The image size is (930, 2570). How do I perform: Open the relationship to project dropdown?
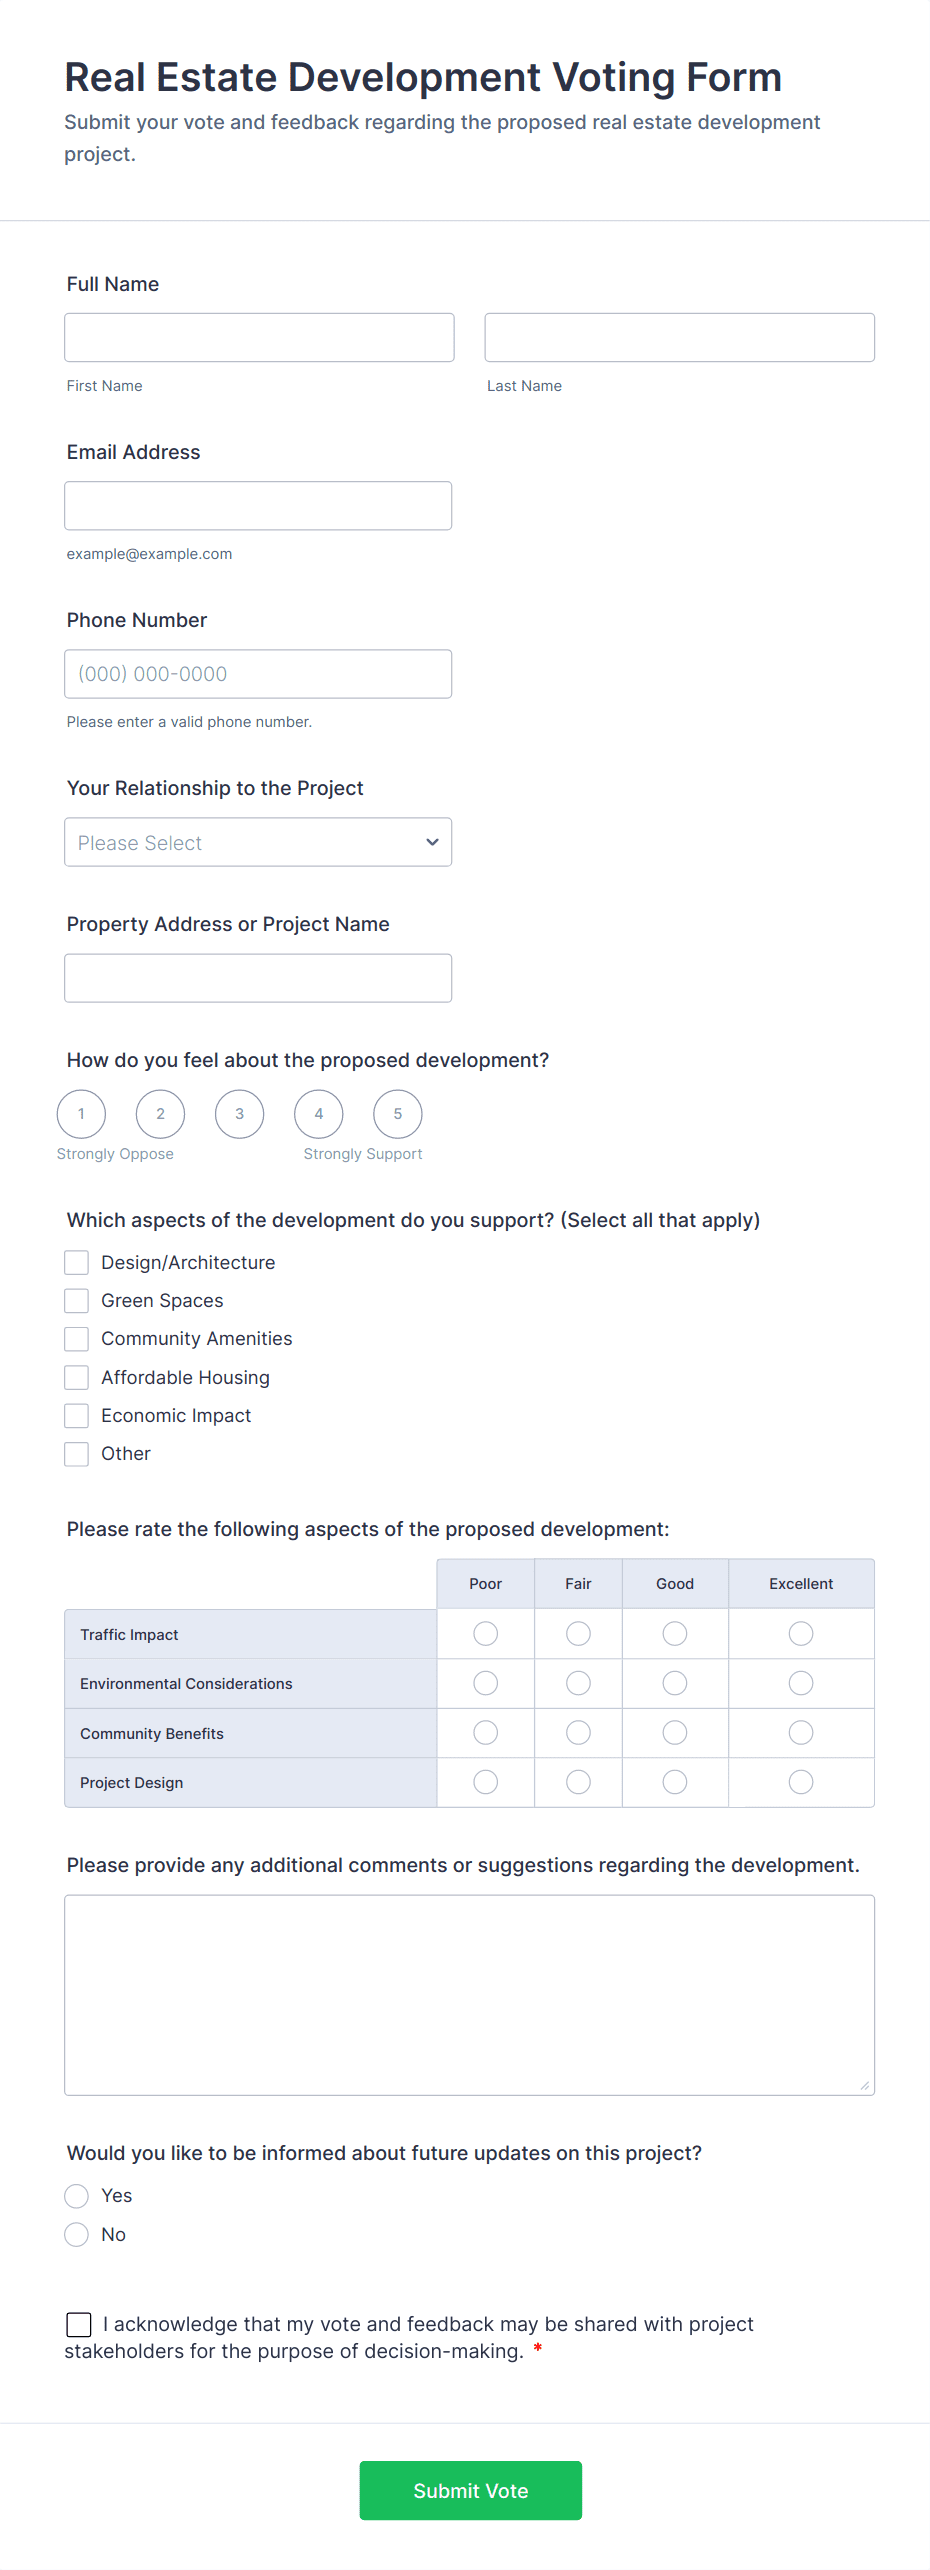point(258,842)
